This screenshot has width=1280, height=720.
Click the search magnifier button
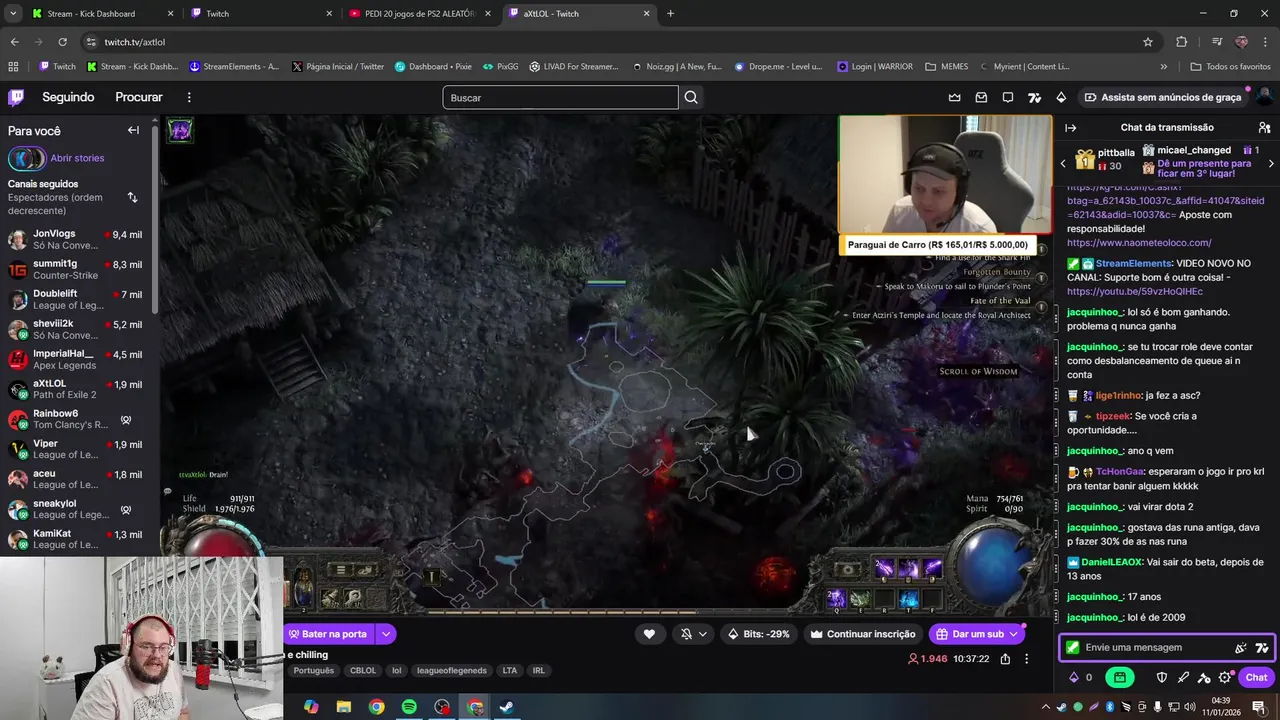click(x=691, y=97)
